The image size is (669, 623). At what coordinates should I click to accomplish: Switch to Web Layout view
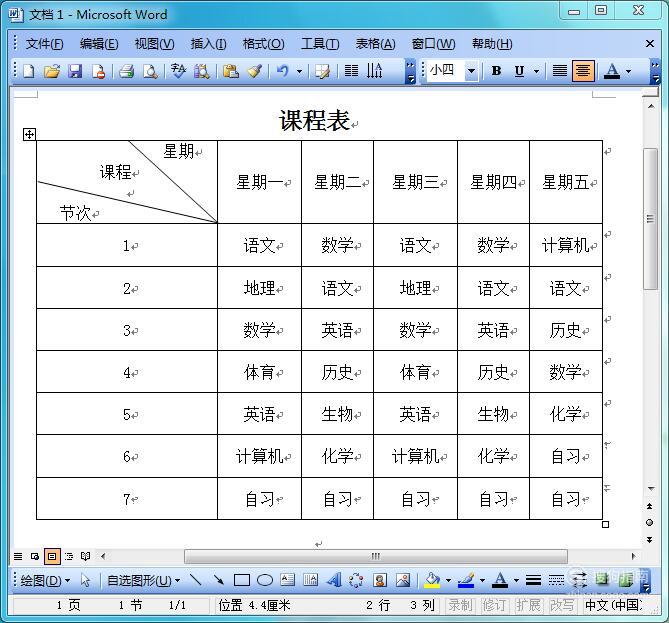pos(35,556)
